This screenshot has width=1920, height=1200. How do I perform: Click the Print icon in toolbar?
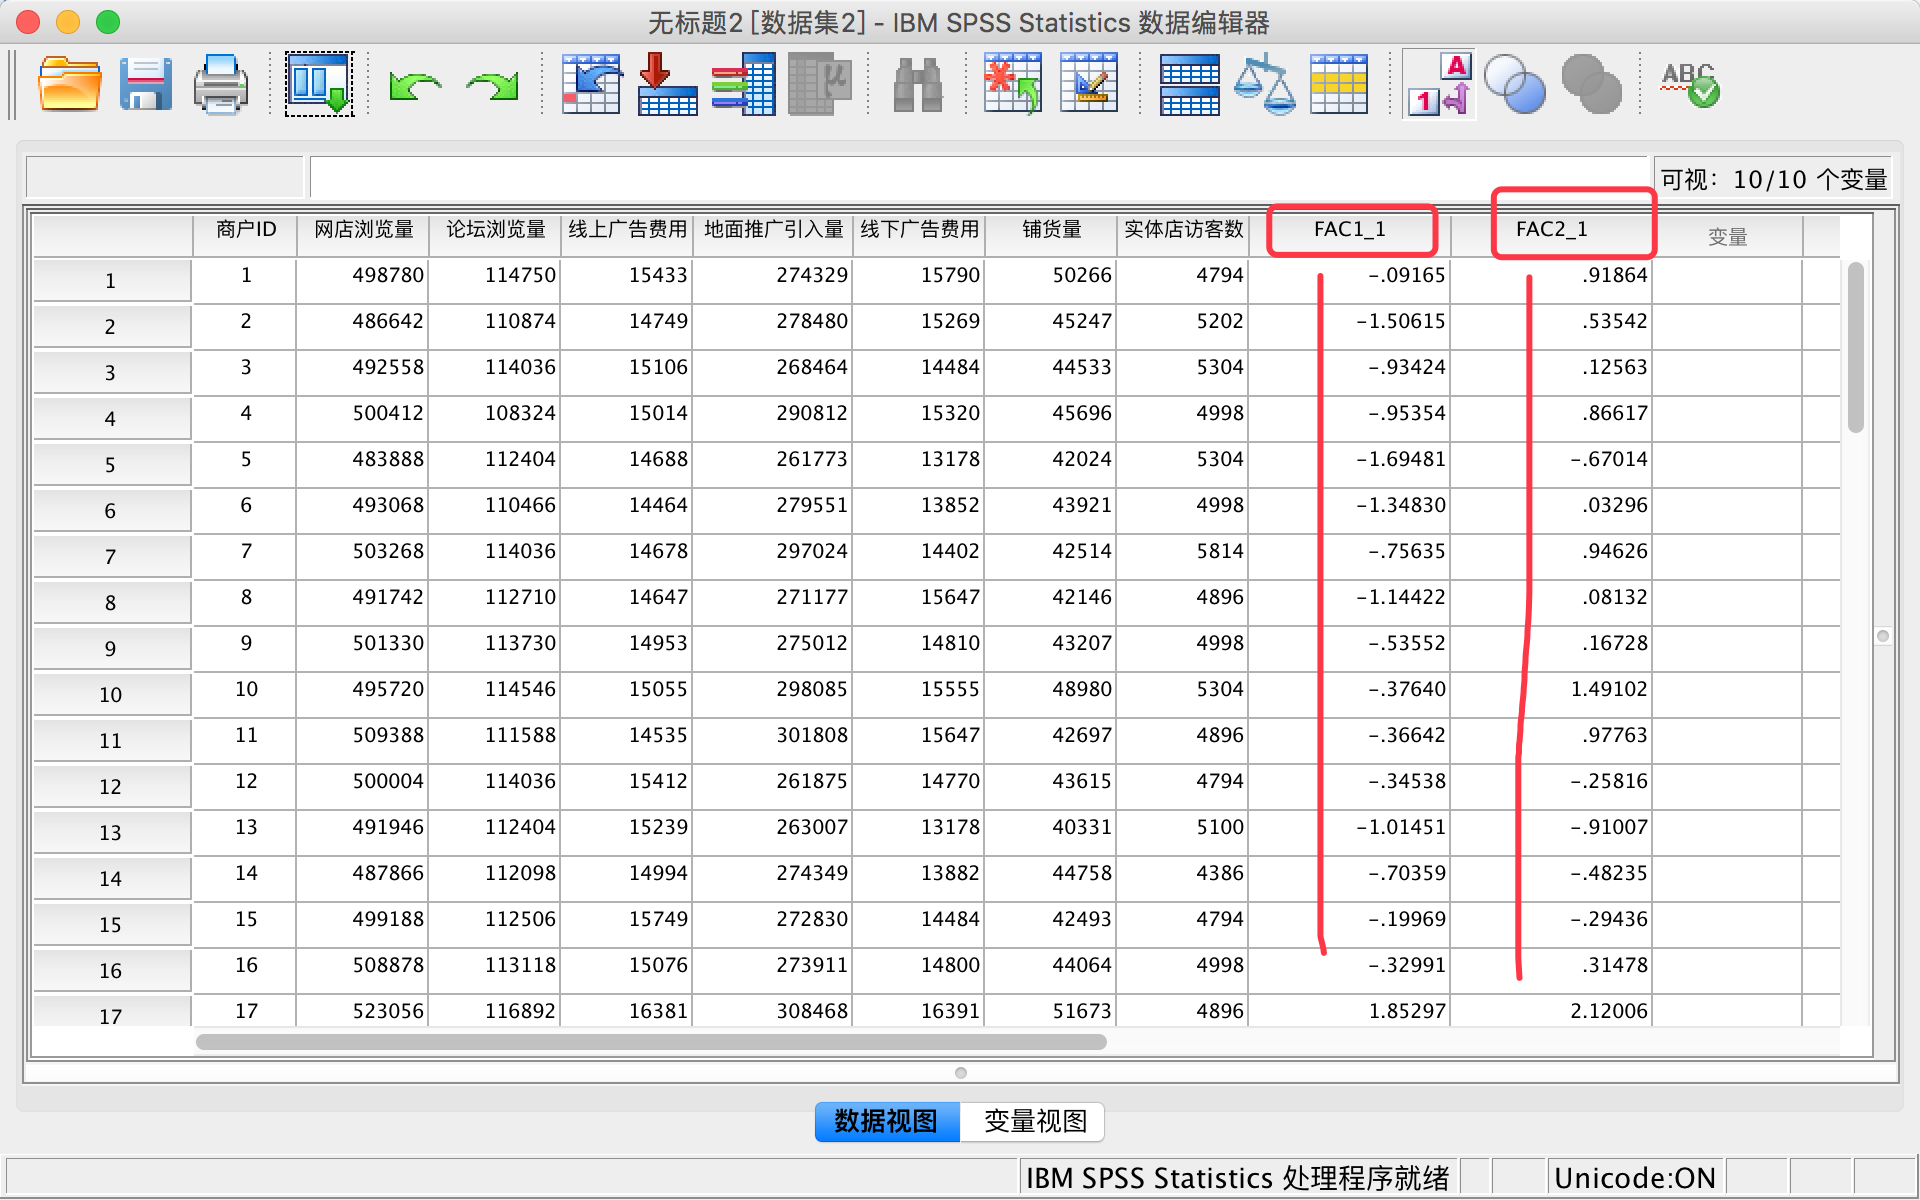tap(220, 84)
